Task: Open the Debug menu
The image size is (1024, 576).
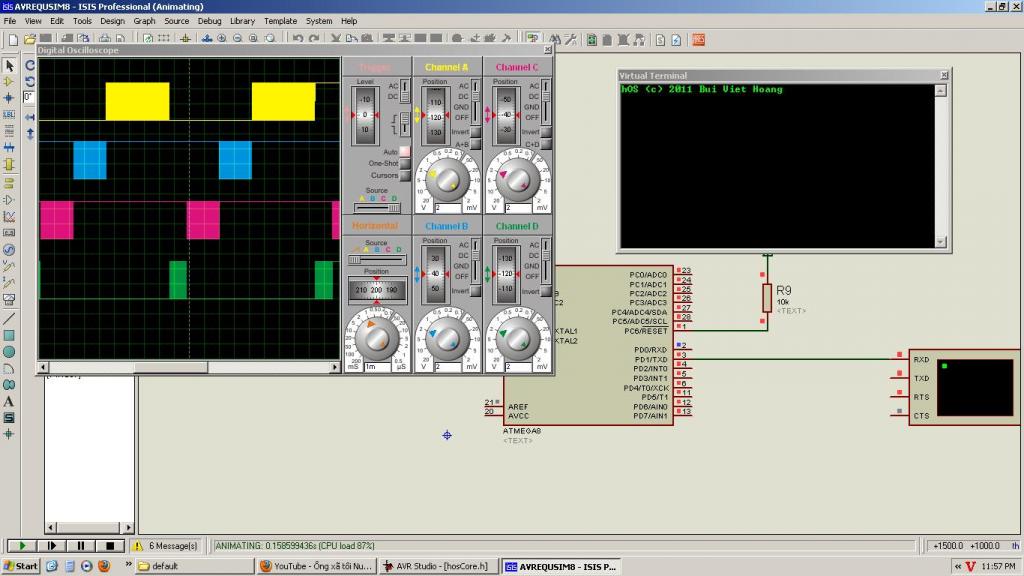Action: [x=209, y=21]
